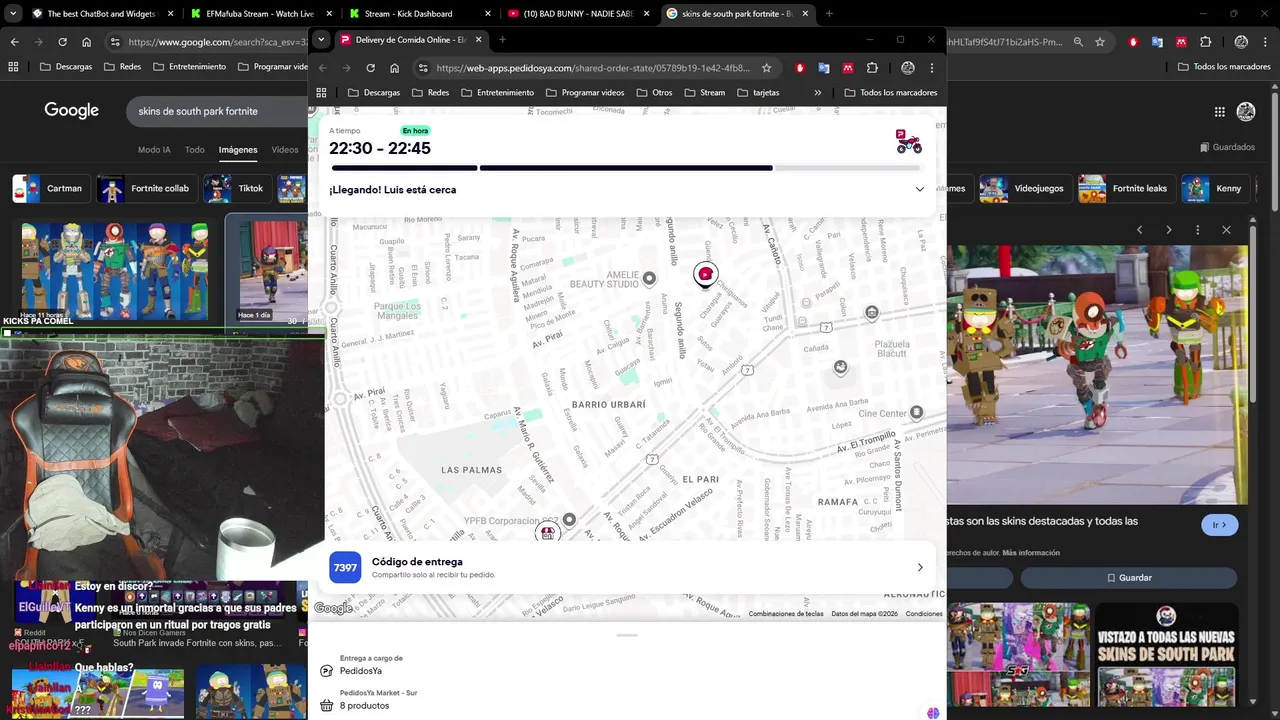View site information for web-apps.pedidosya.com
Image resolution: width=1280 pixels, height=720 pixels.
(x=423, y=68)
